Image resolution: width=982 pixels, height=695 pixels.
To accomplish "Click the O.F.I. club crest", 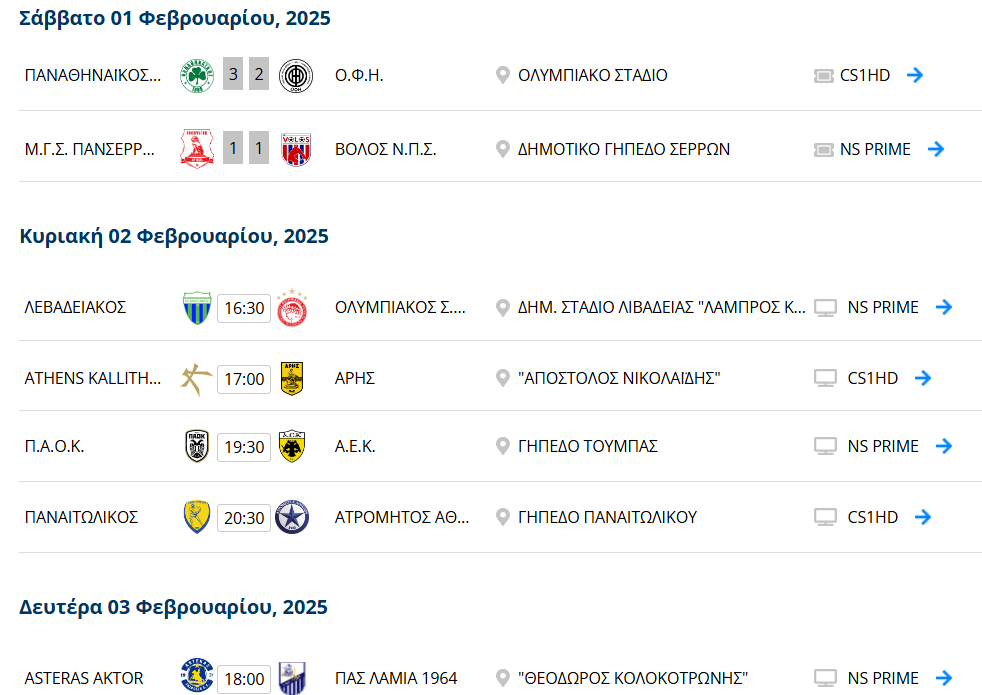I will coord(295,76).
